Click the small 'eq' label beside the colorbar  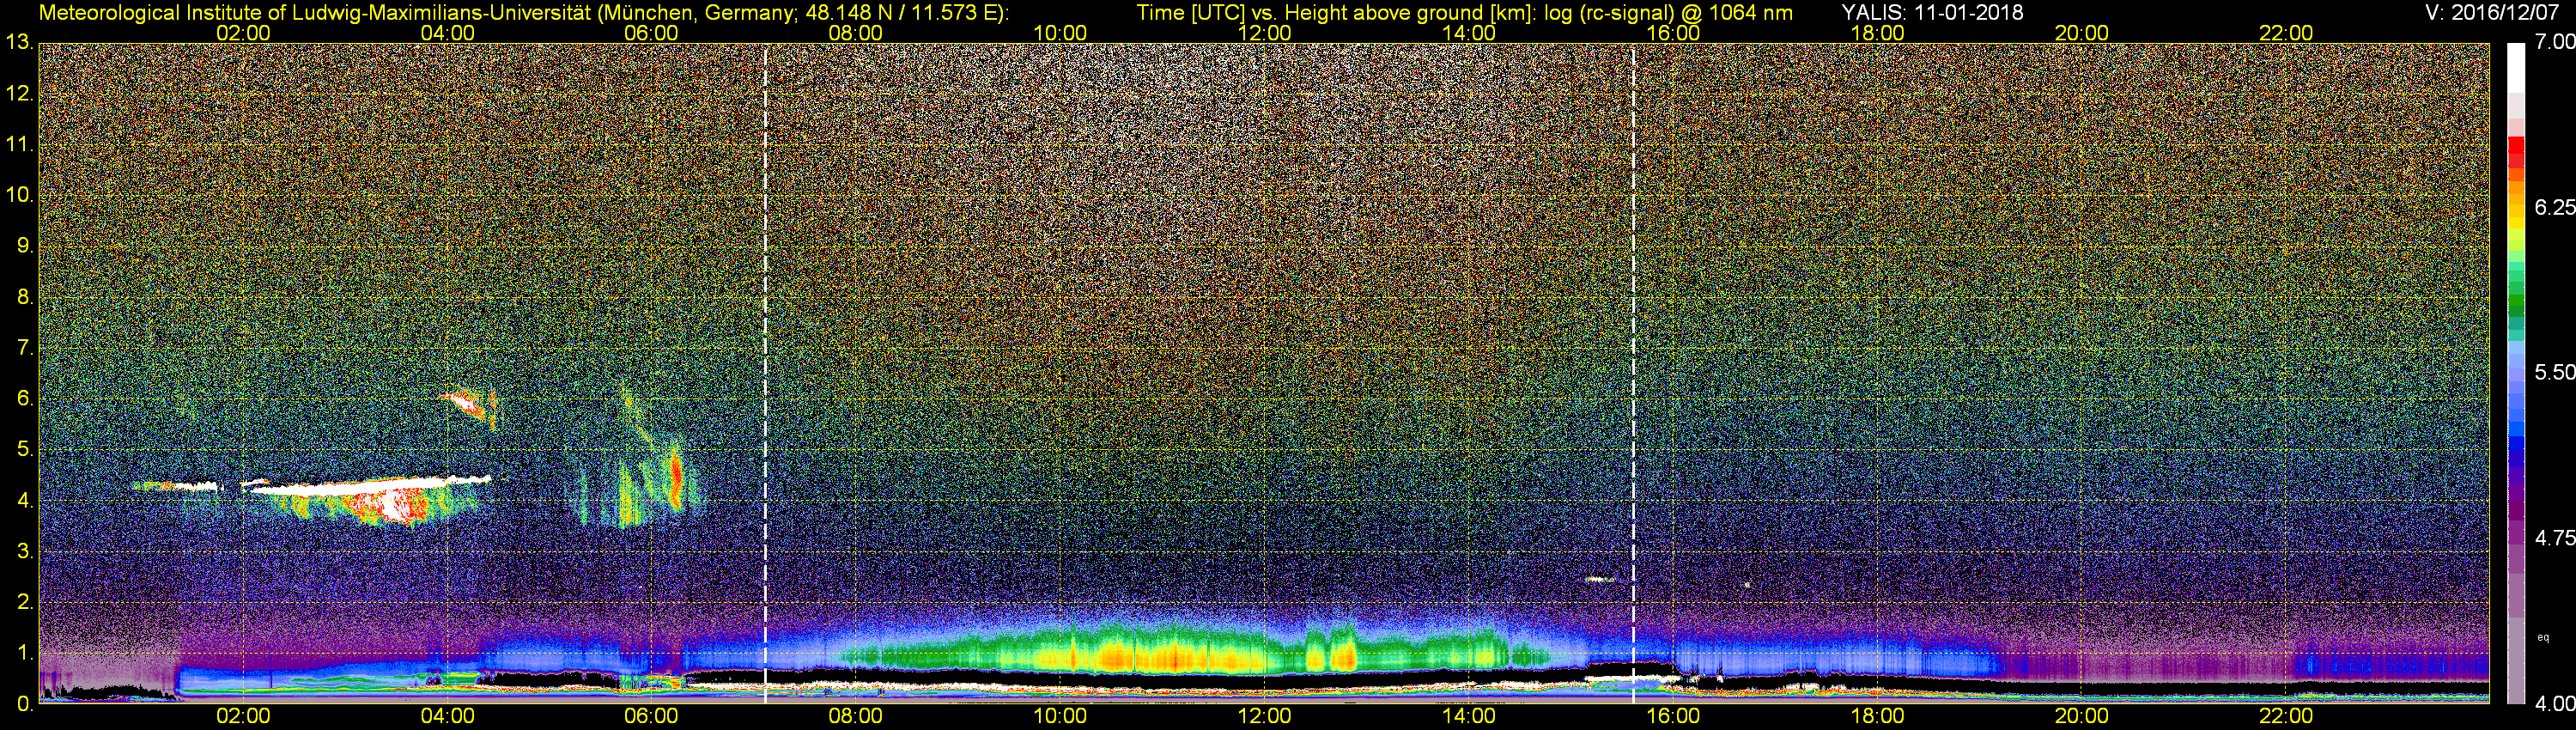2543,637
